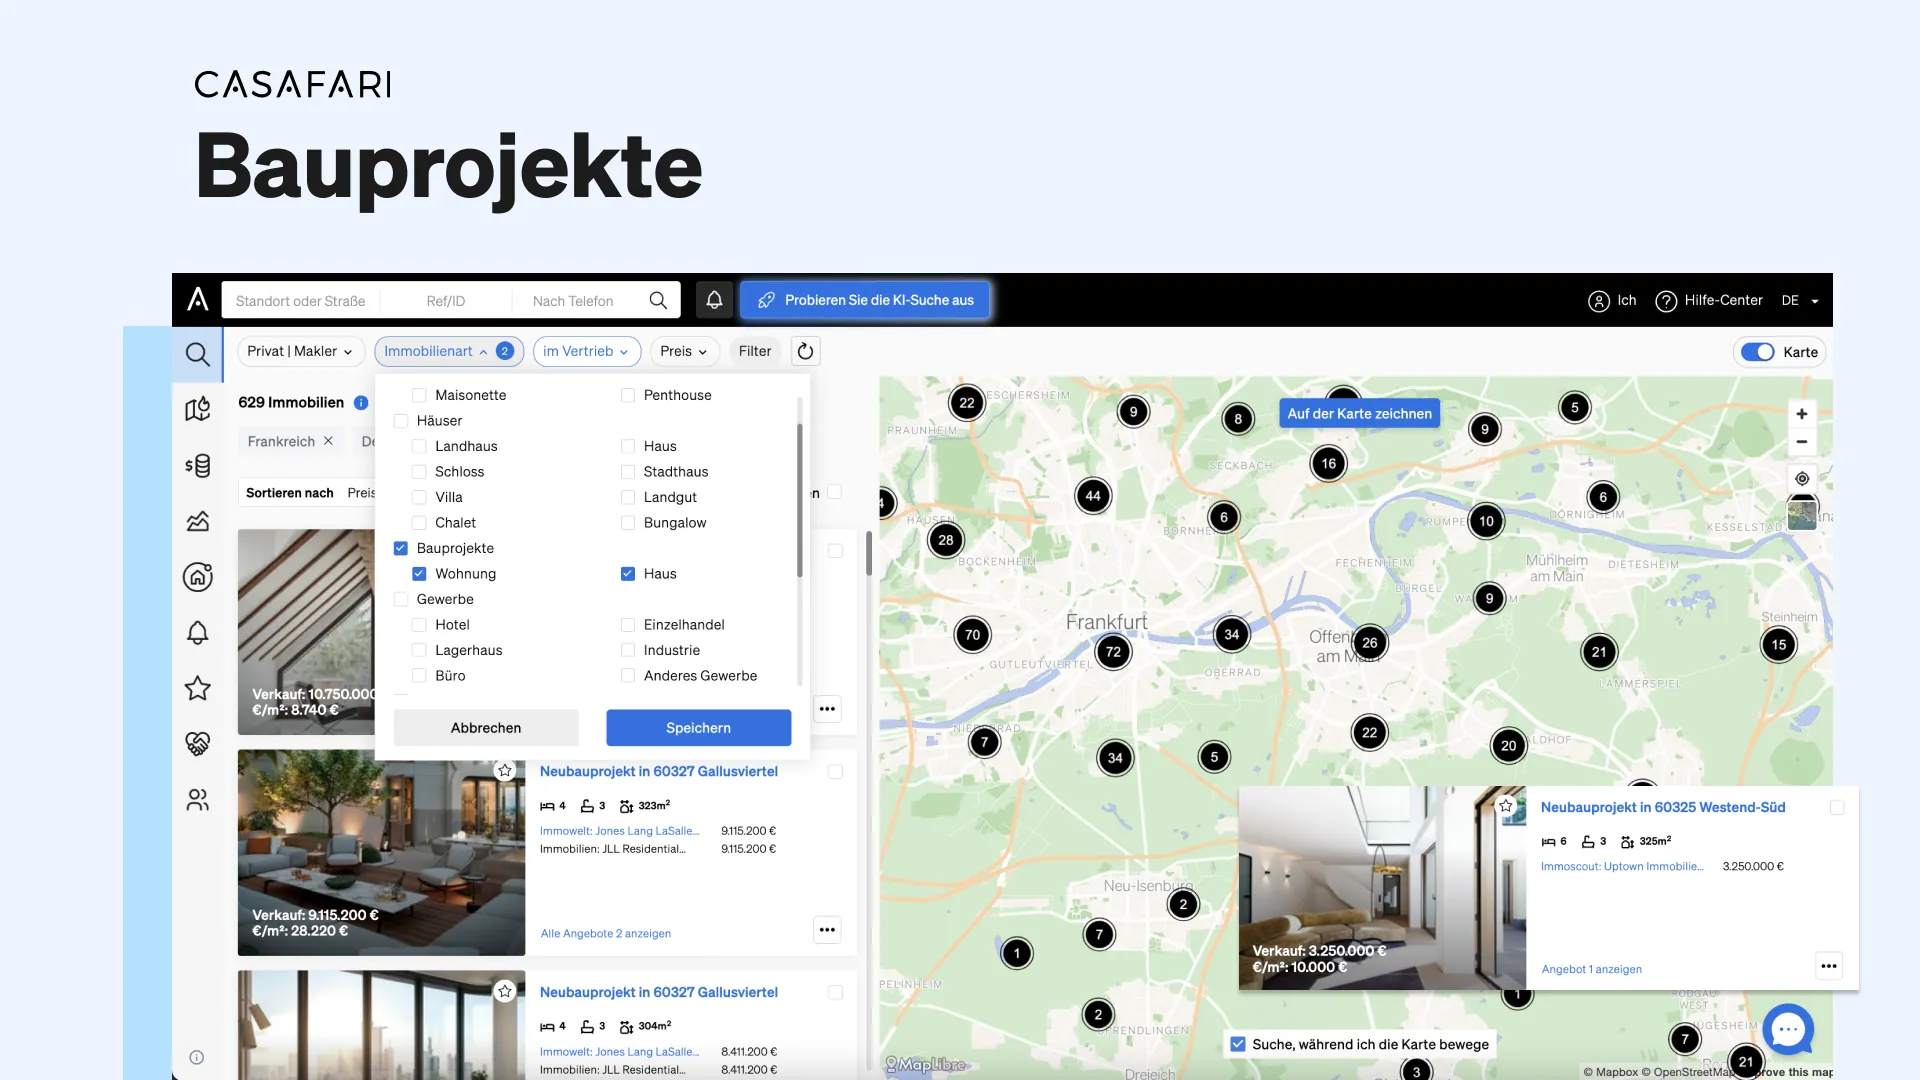The height and width of the screenshot is (1080, 1920).
Task: Open the alerts bell icon in the sidebar
Action: click(197, 632)
